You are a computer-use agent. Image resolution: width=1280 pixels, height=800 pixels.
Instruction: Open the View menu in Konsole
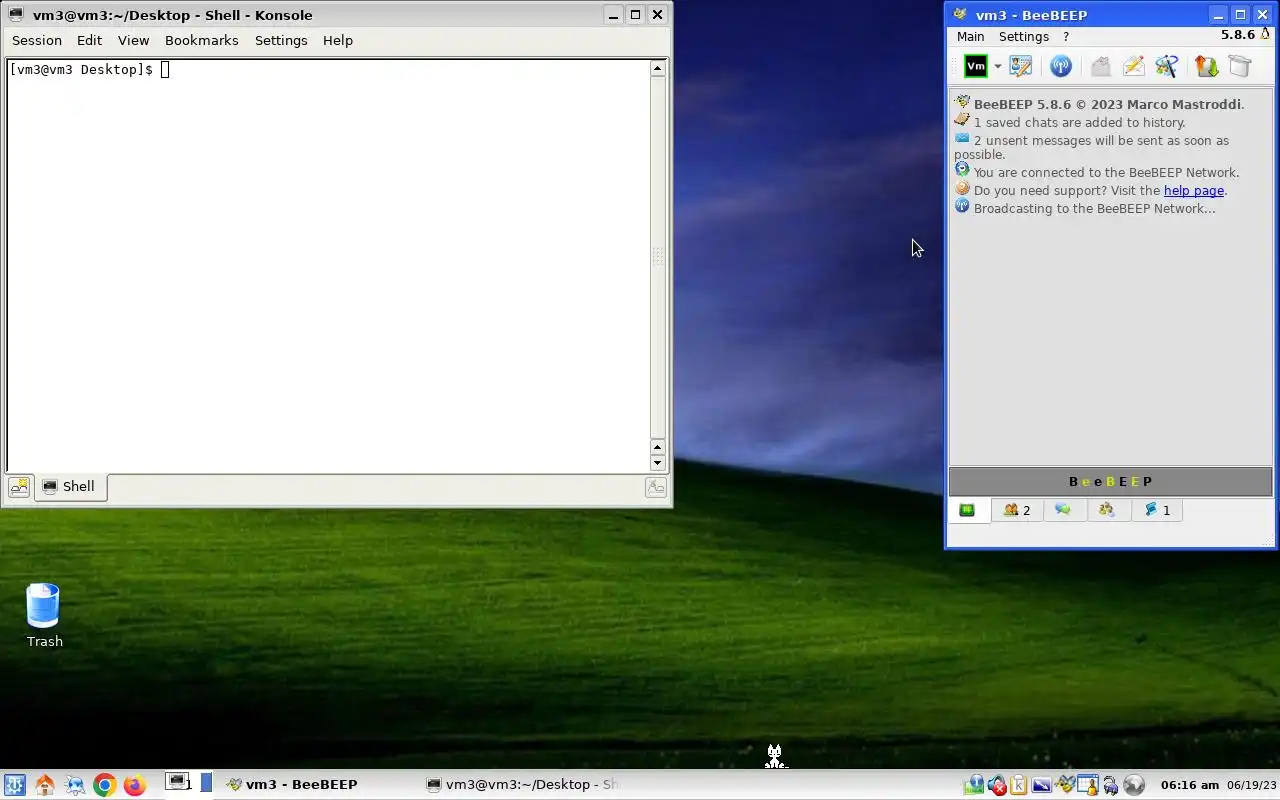click(x=133, y=40)
